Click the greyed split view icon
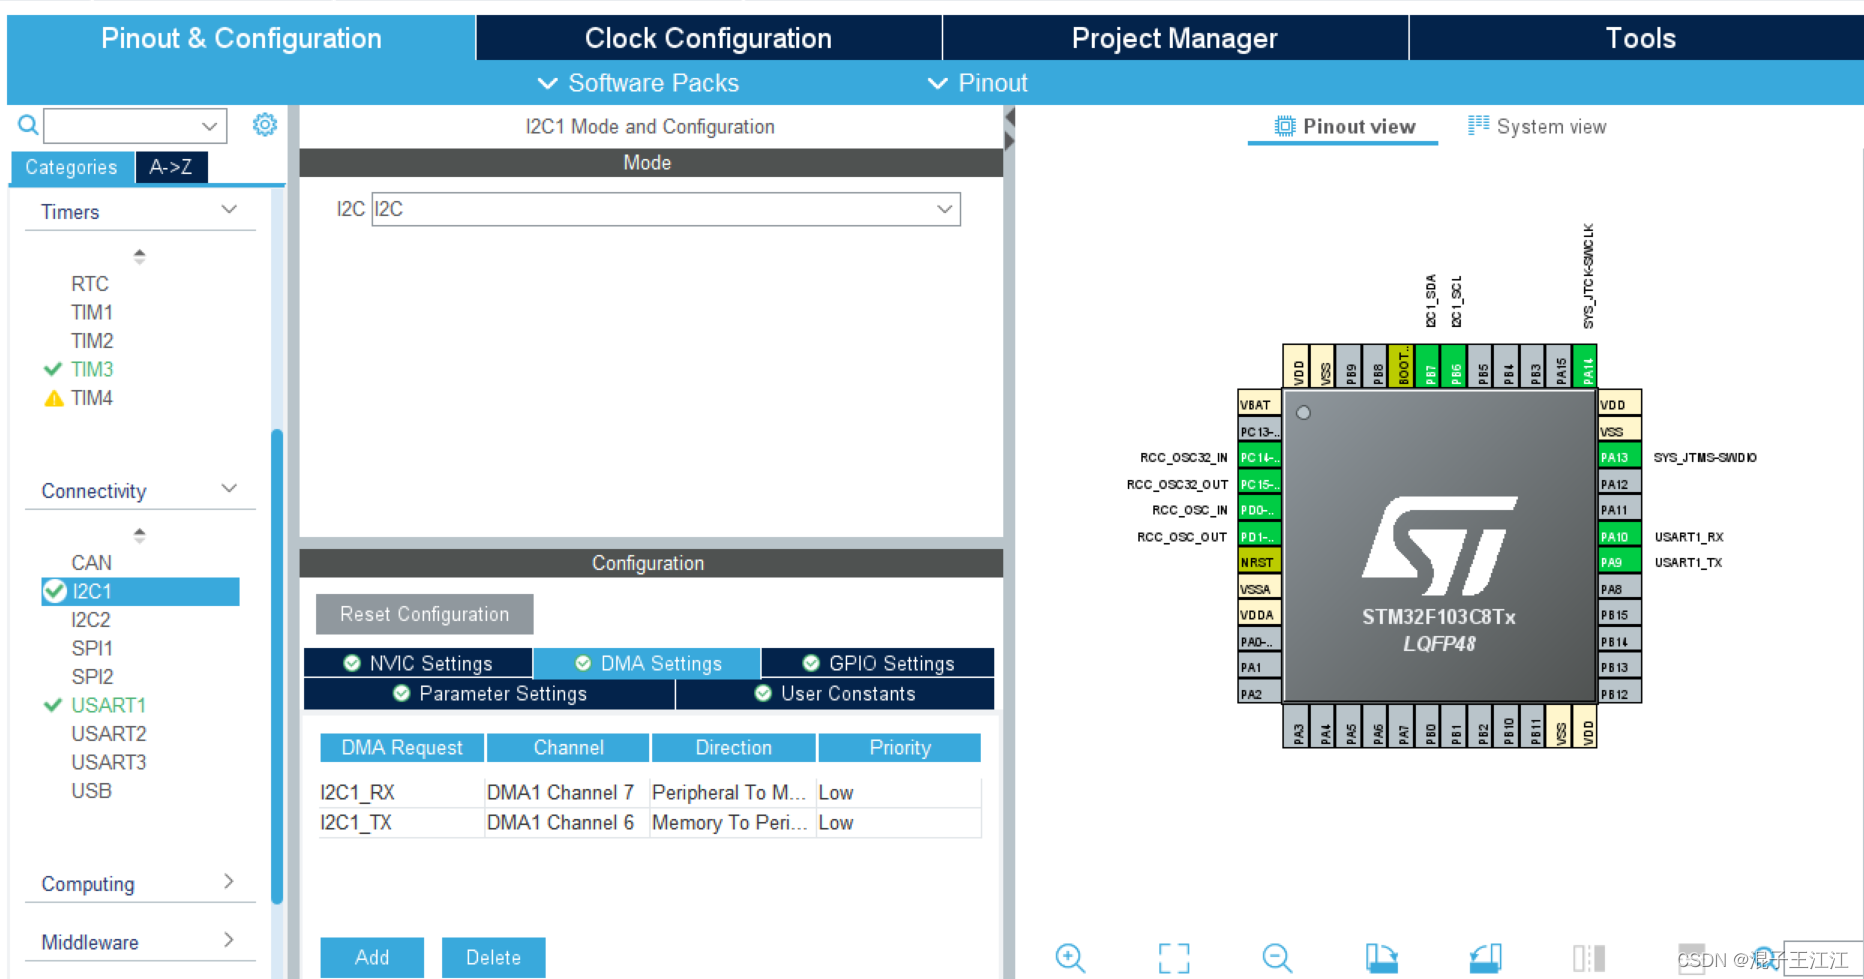Image resolution: width=1864 pixels, height=979 pixels. click(1588, 958)
